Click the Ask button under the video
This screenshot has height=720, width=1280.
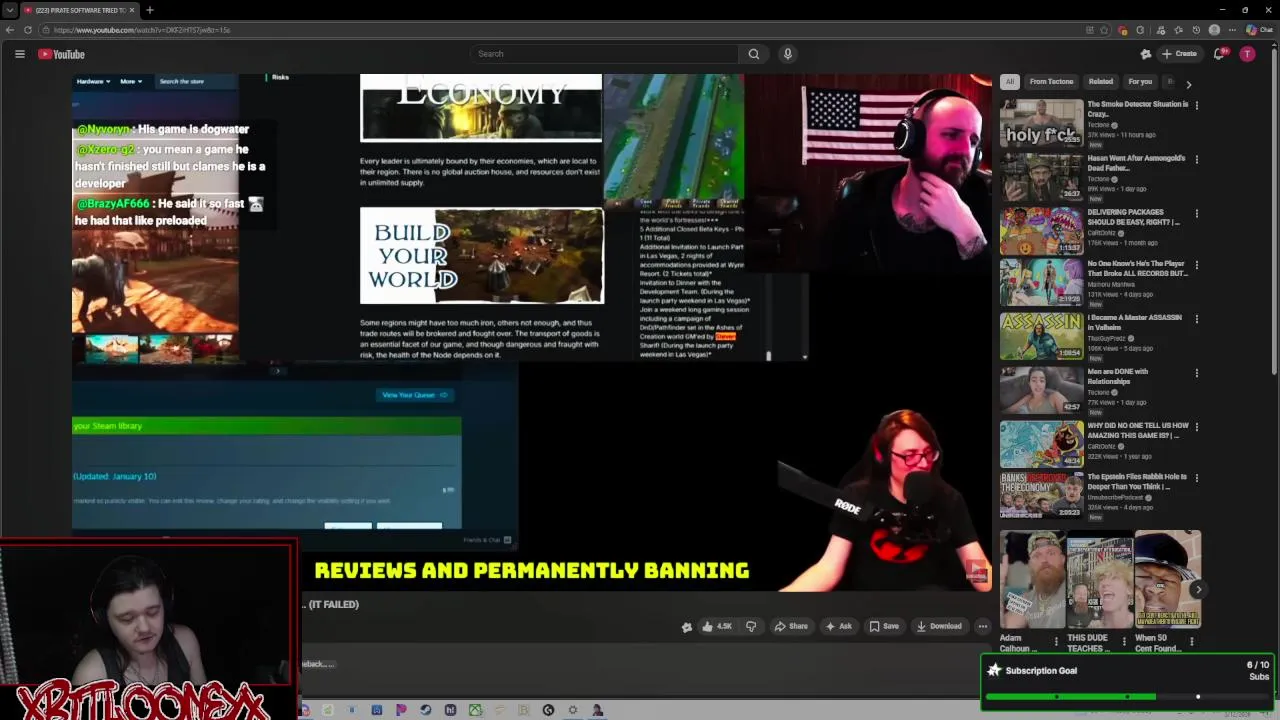838,626
